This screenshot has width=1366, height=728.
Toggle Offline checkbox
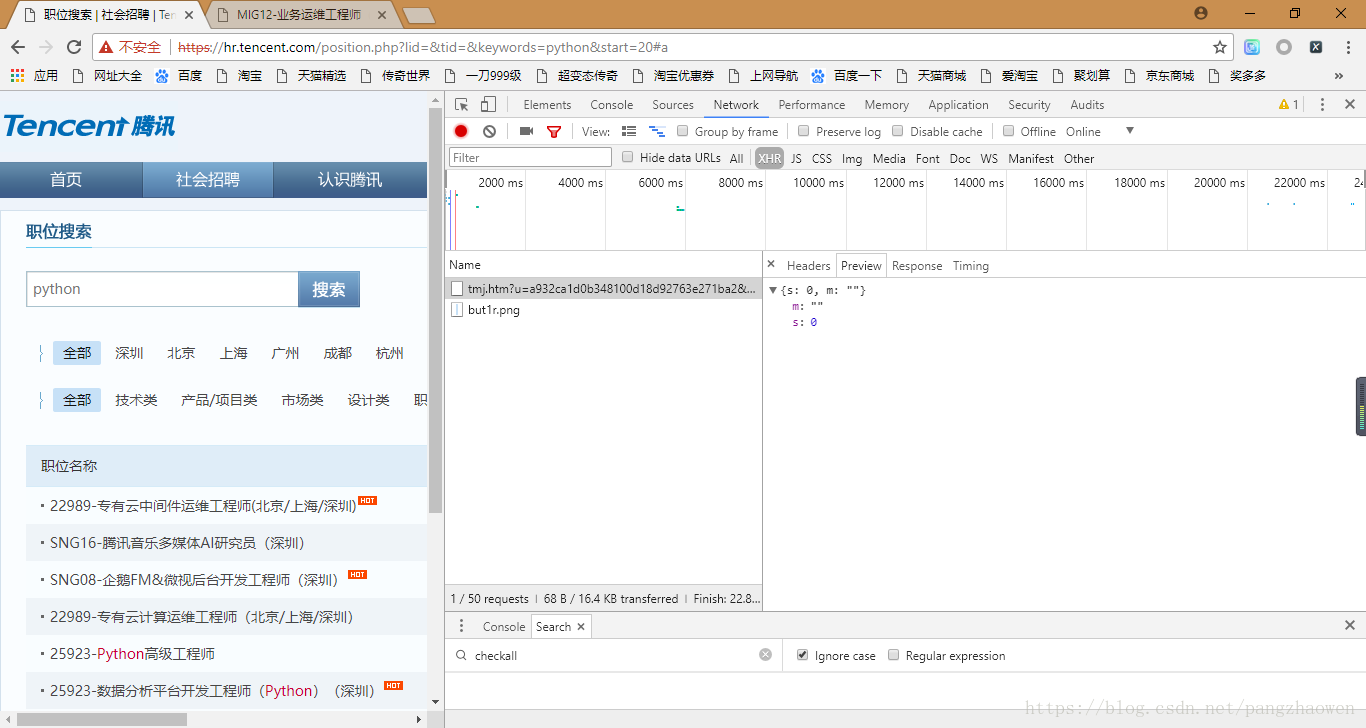(1009, 131)
